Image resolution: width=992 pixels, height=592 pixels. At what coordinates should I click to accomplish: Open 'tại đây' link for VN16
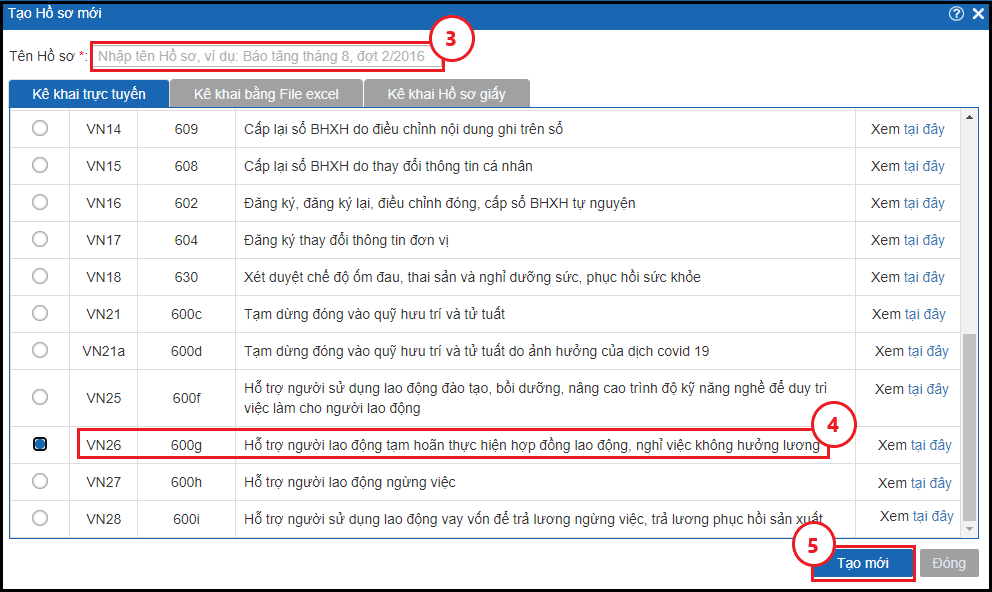click(924, 203)
